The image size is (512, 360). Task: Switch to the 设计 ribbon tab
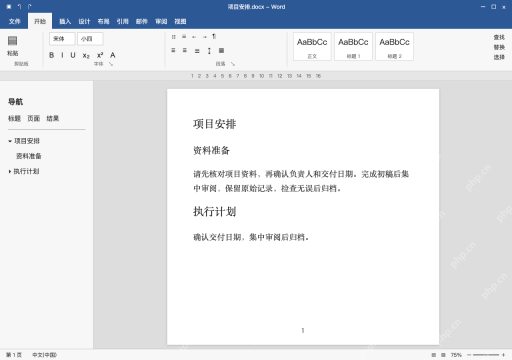pyautogui.click(x=84, y=21)
